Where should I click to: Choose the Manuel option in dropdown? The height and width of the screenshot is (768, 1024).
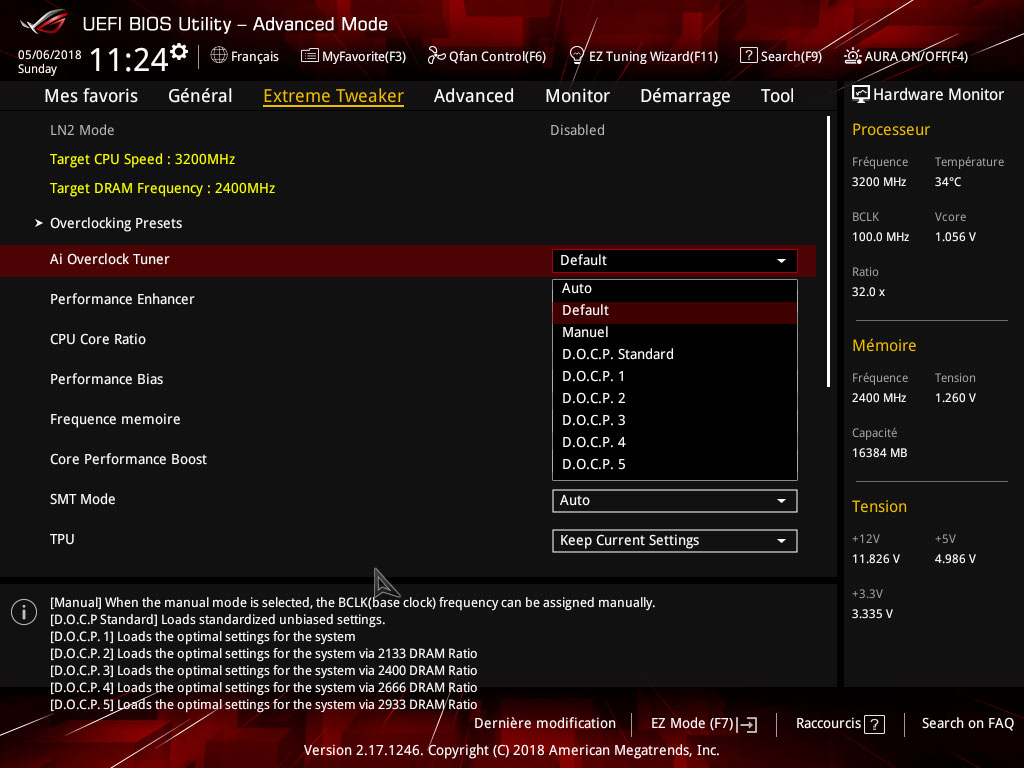(585, 332)
